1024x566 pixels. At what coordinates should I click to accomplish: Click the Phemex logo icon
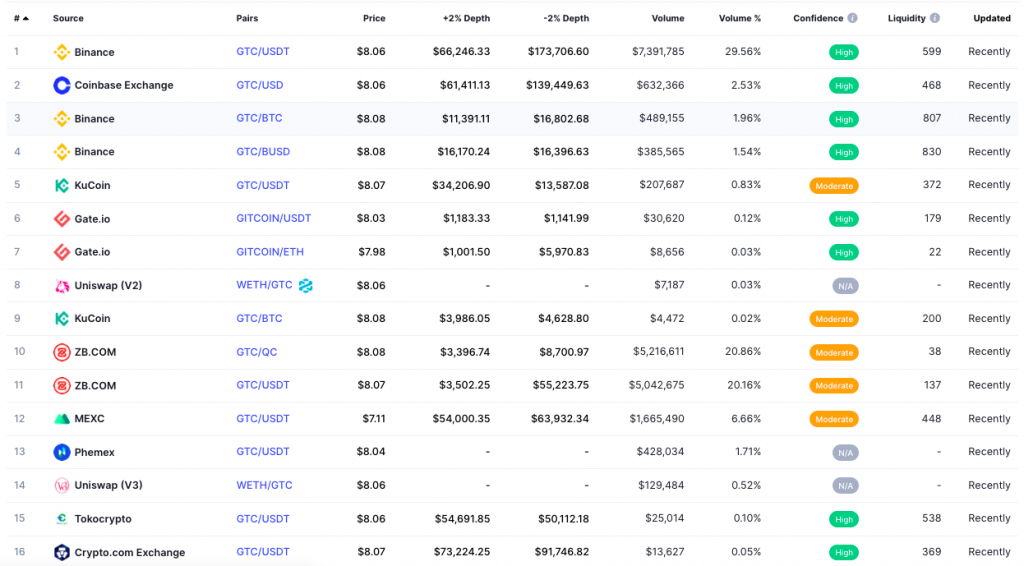pos(61,452)
